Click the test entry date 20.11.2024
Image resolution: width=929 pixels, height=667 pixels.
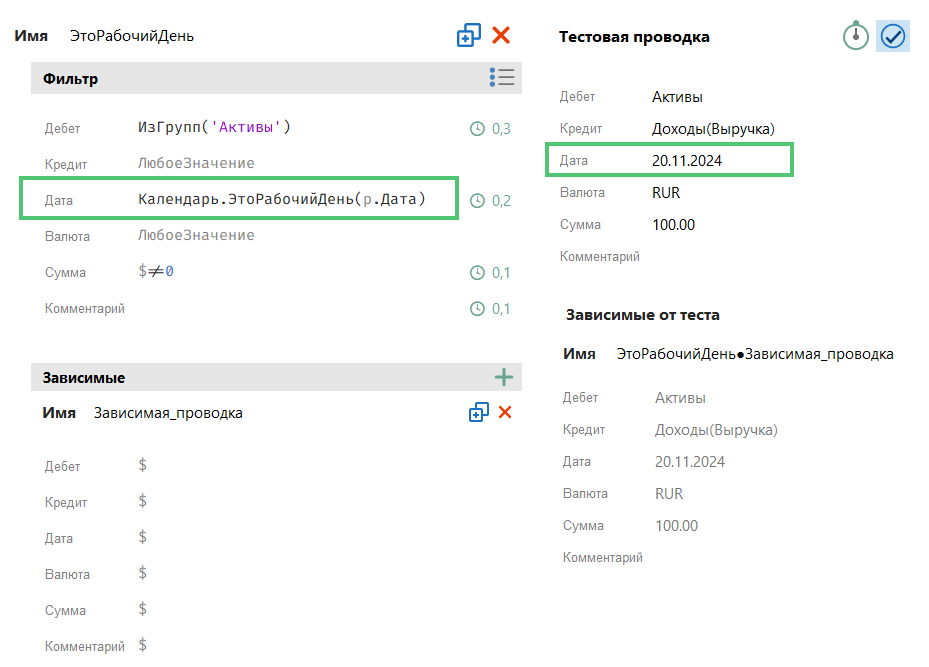tap(686, 160)
